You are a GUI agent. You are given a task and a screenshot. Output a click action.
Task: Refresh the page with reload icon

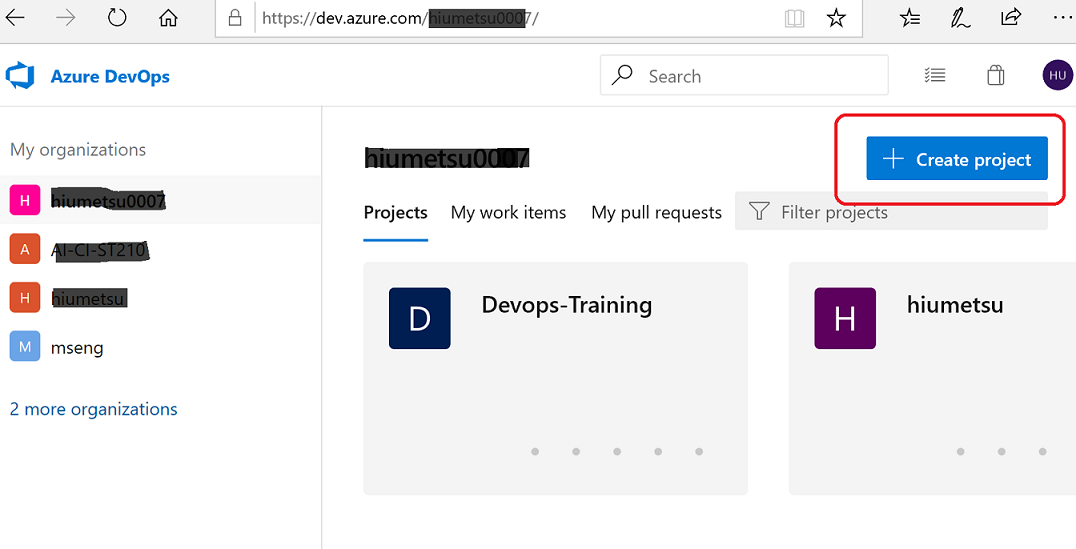click(x=117, y=17)
